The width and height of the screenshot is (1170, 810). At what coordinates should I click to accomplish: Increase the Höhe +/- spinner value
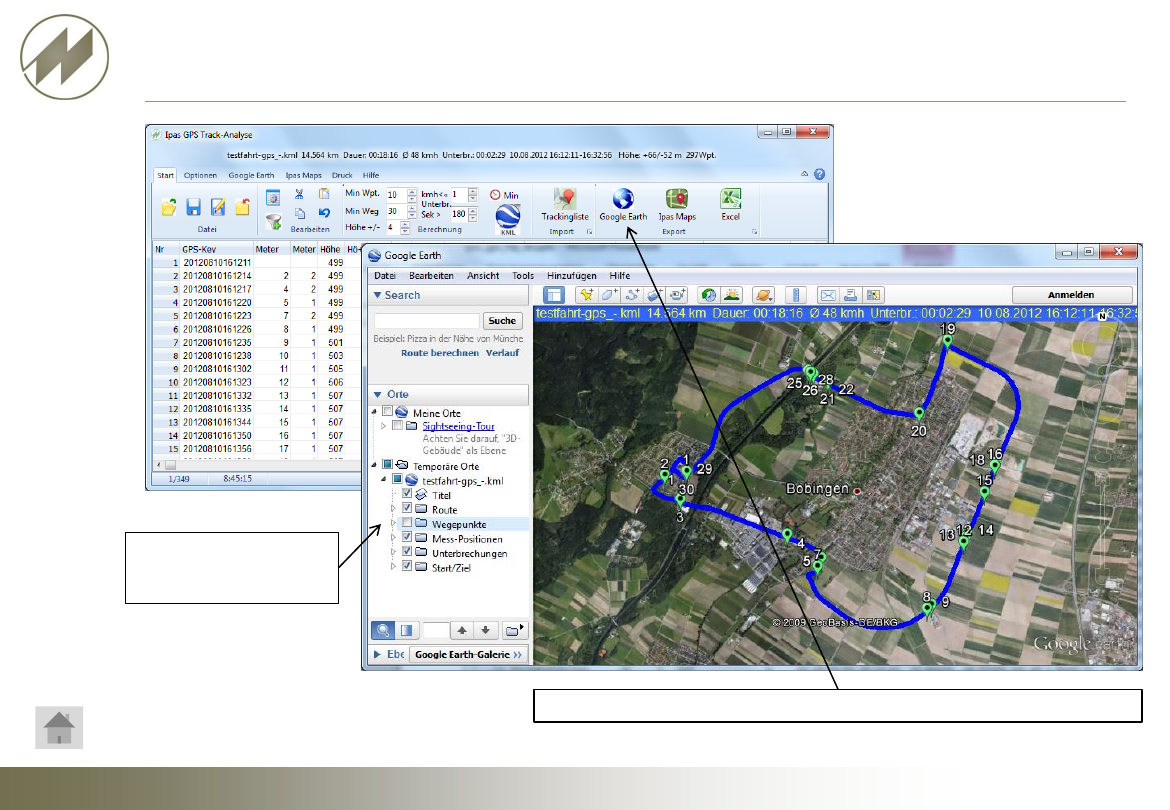tap(405, 224)
